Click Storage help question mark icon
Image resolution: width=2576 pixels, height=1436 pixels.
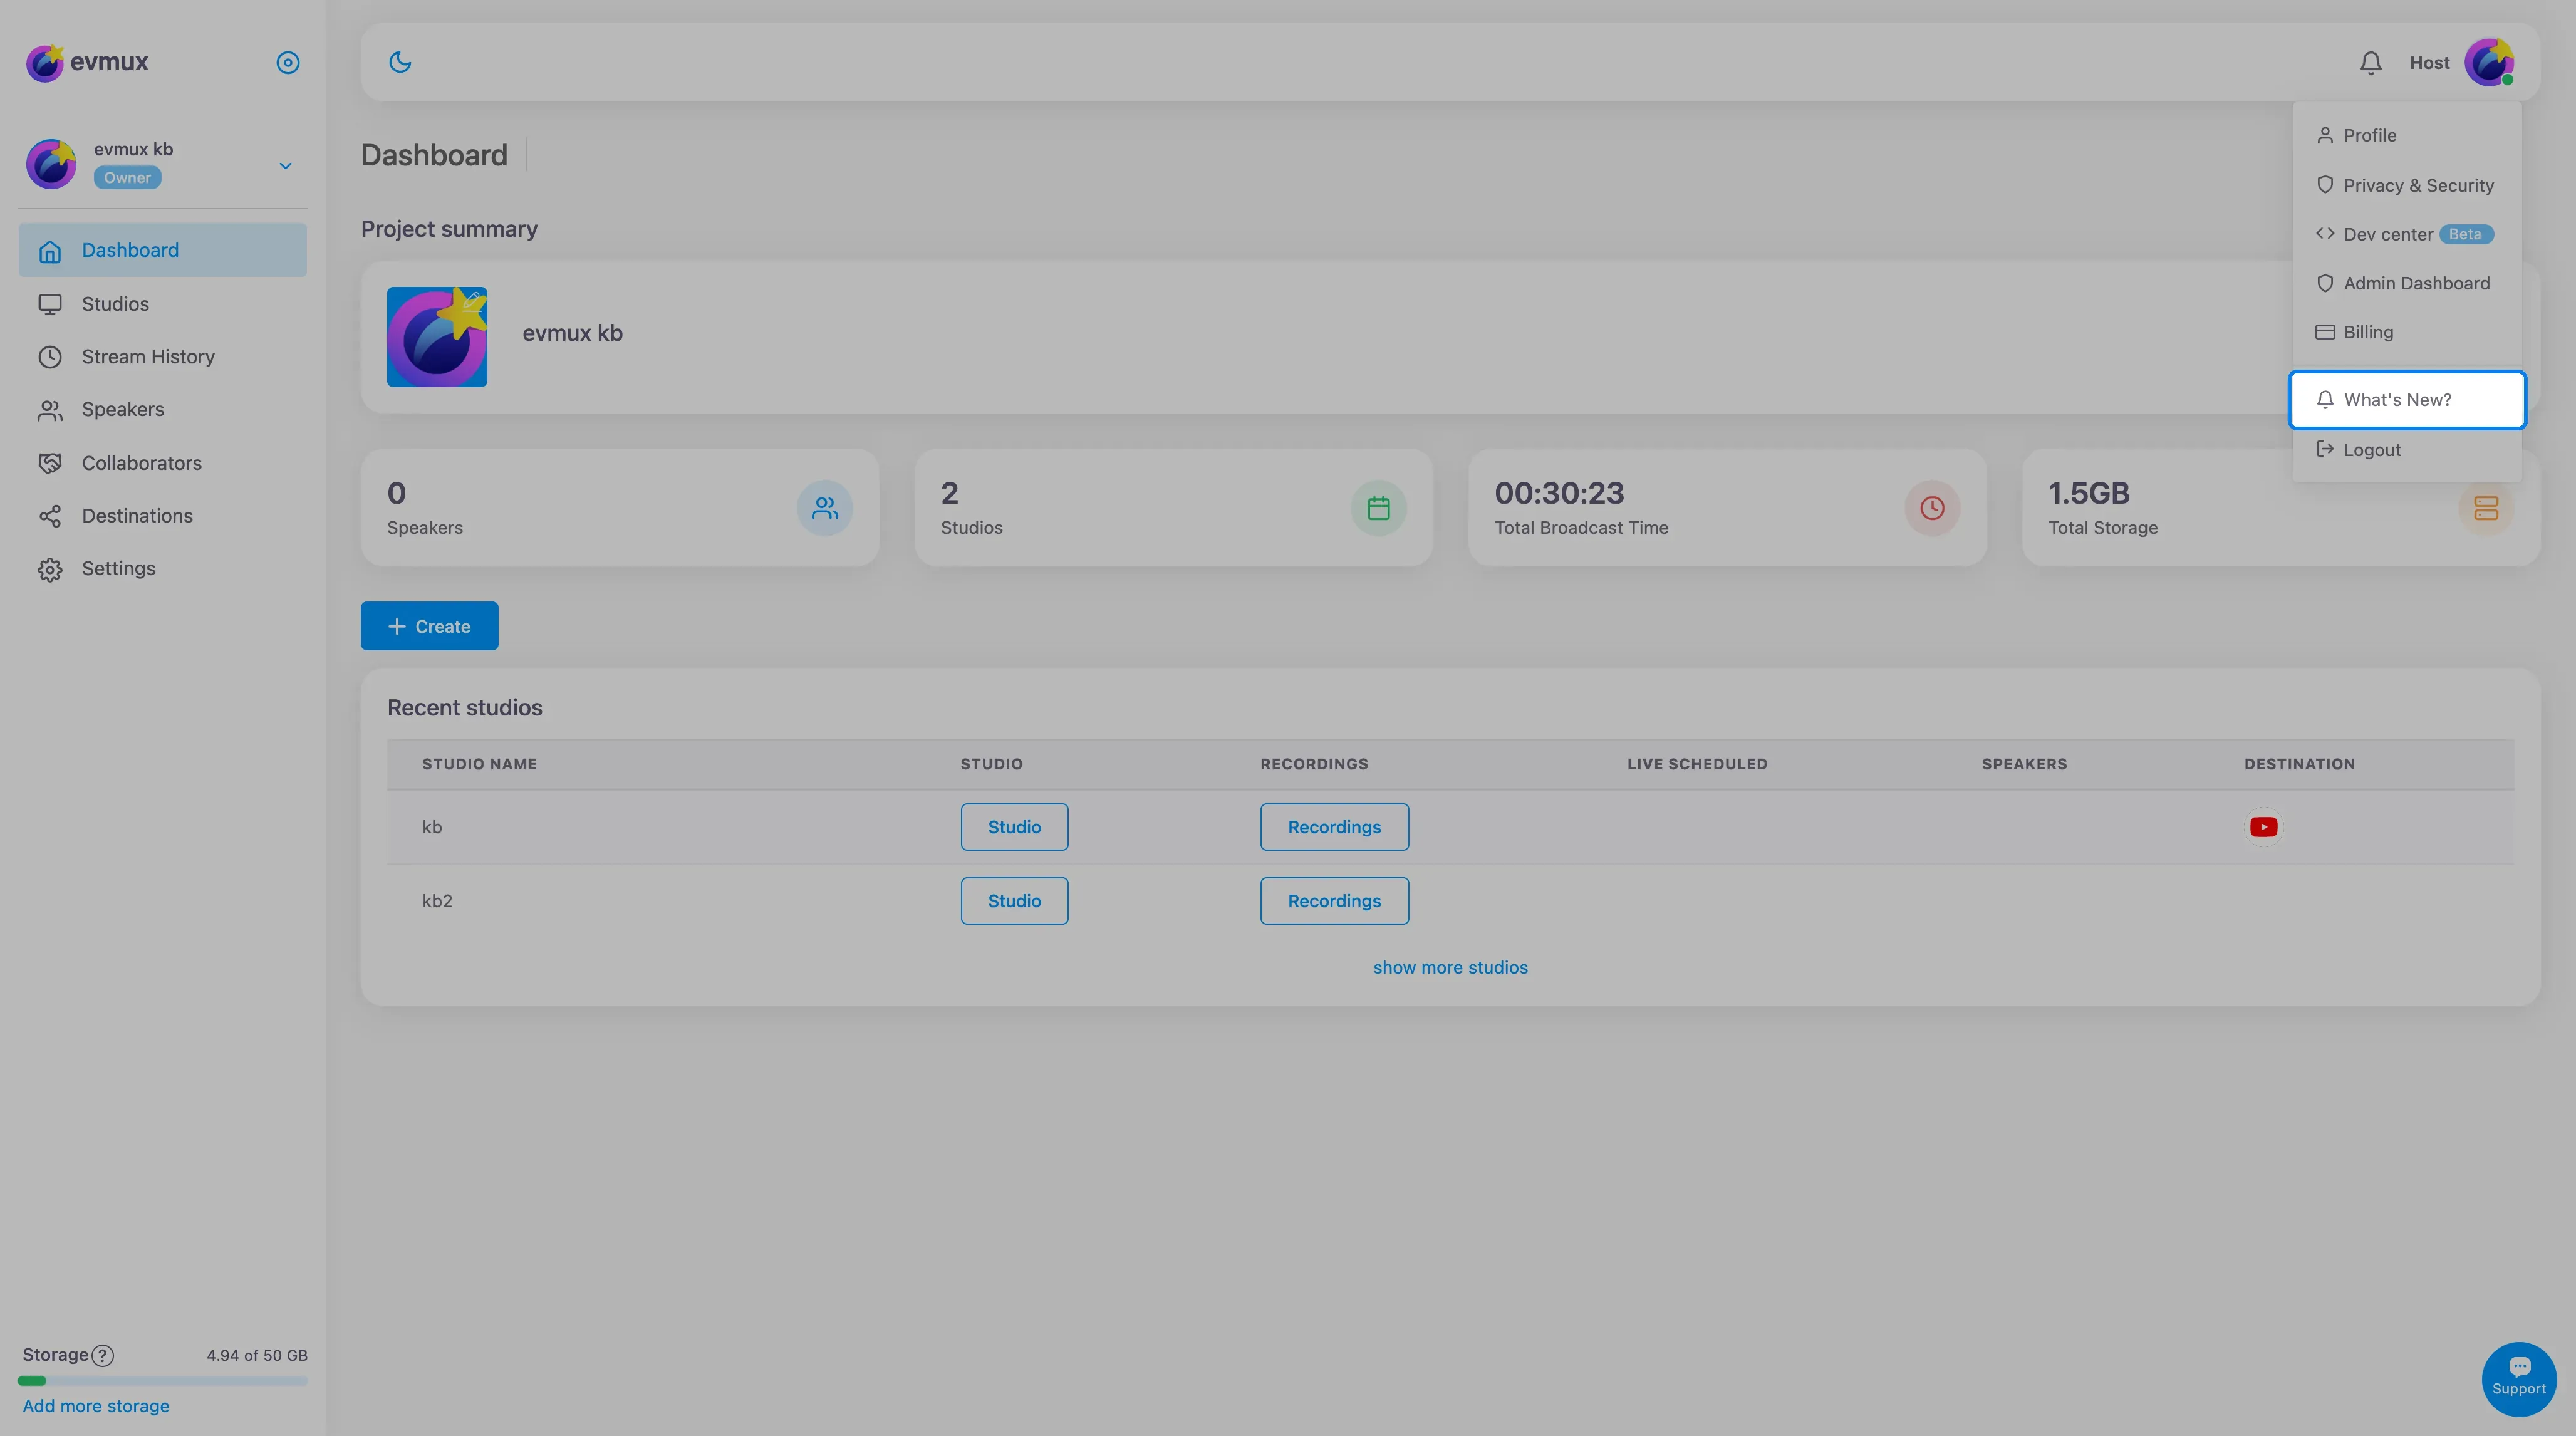tap(103, 1356)
